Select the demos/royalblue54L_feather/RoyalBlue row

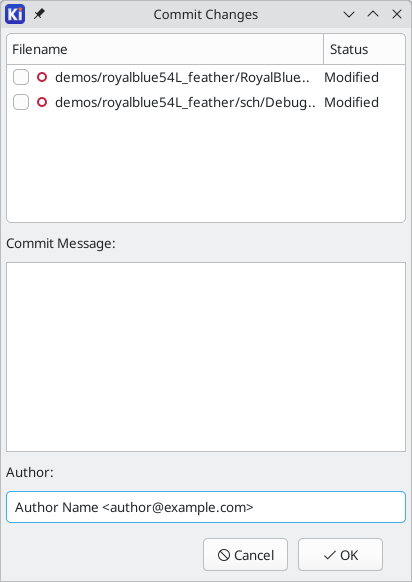tap(206, 77)
